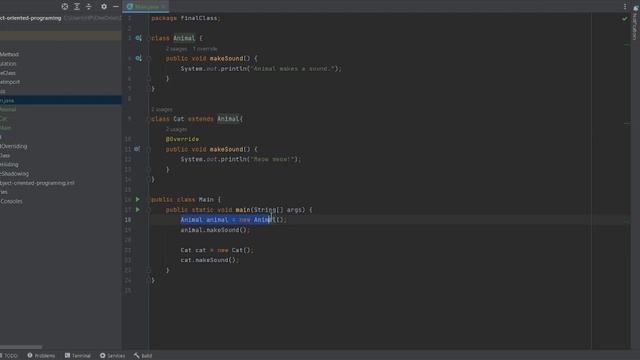Click 'extends' keyword in class Cat declaration
Image resolution: width=640 pixels, height=360 pixels.
[x=200, y=119]
